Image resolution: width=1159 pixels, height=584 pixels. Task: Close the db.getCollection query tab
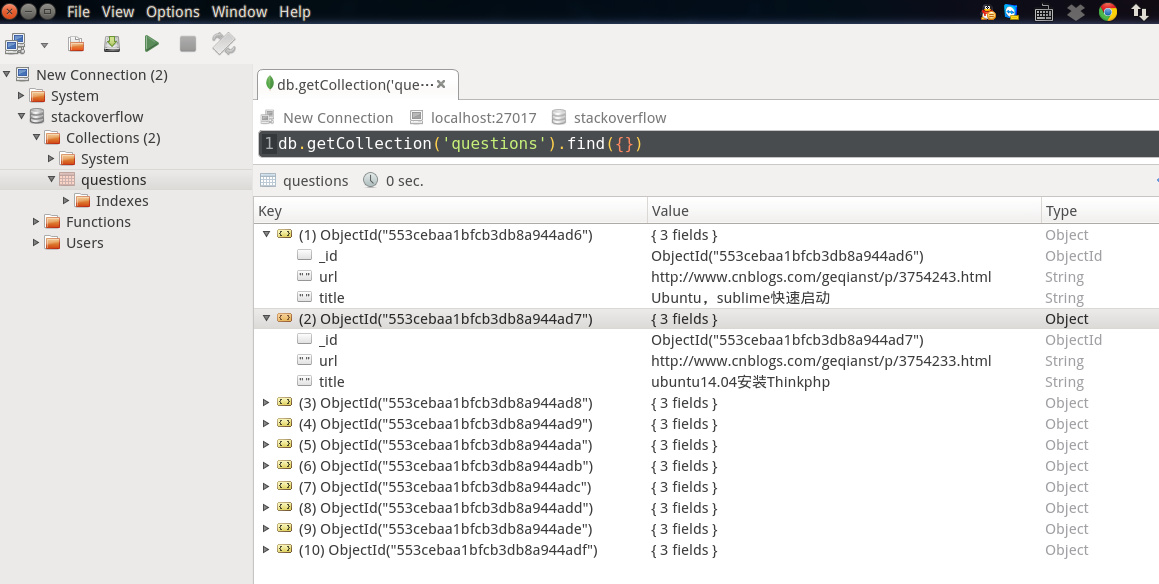(441, 84)
